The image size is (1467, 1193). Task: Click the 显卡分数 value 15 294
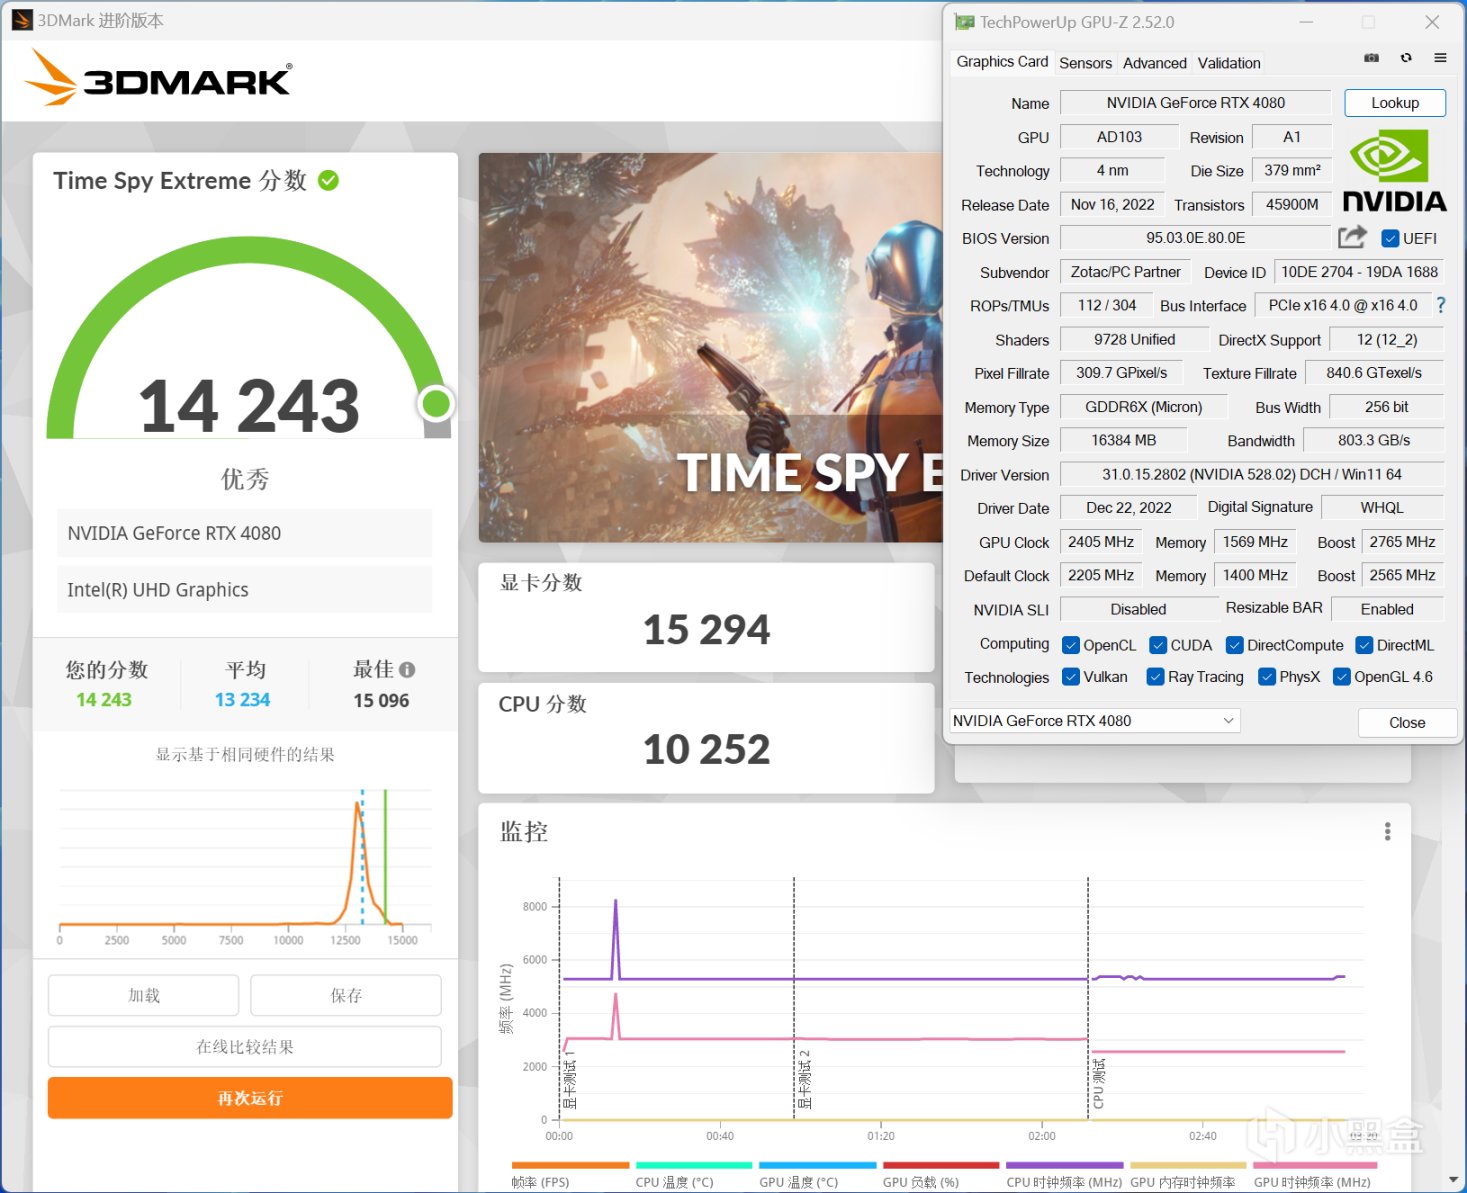(x=707, y=629)
